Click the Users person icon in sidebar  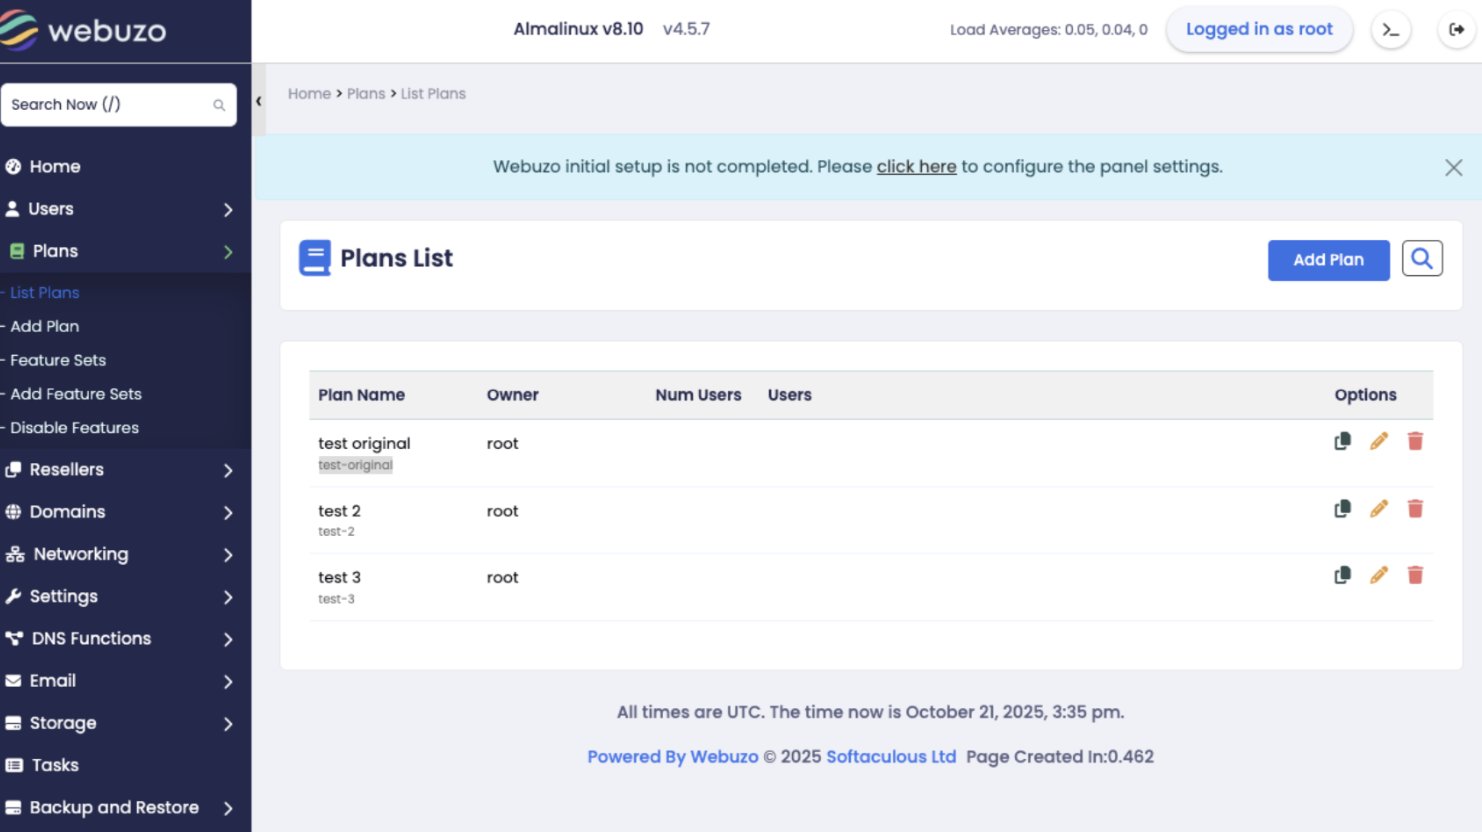tap(12, 209)
